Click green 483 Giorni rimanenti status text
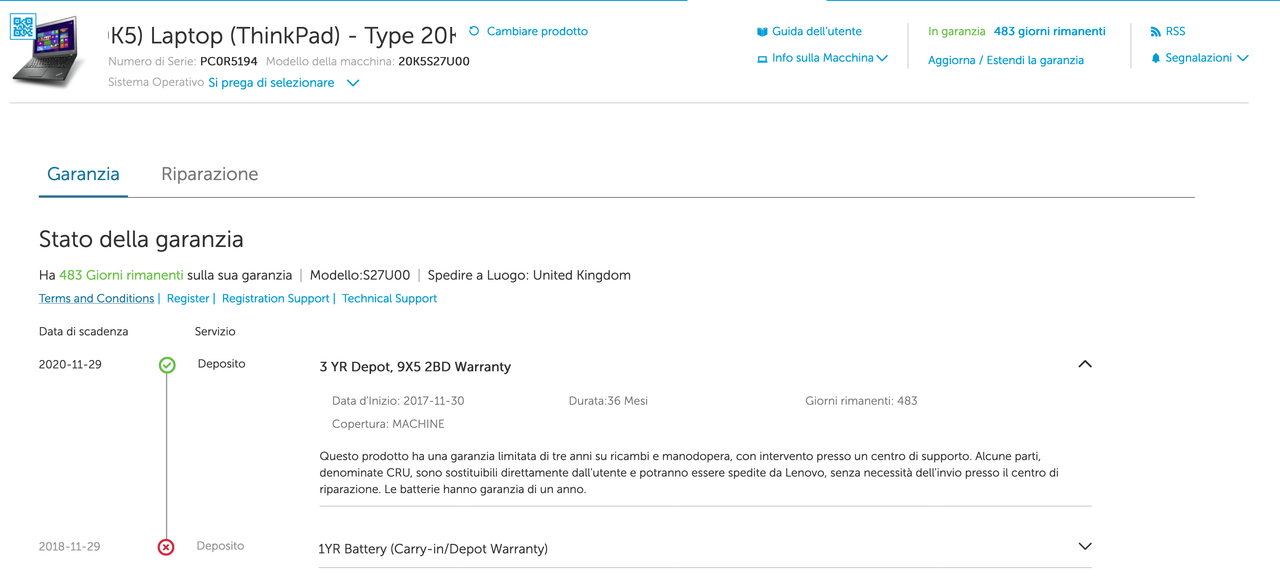This screenshot has height=584, width=1280. [121, 275]
